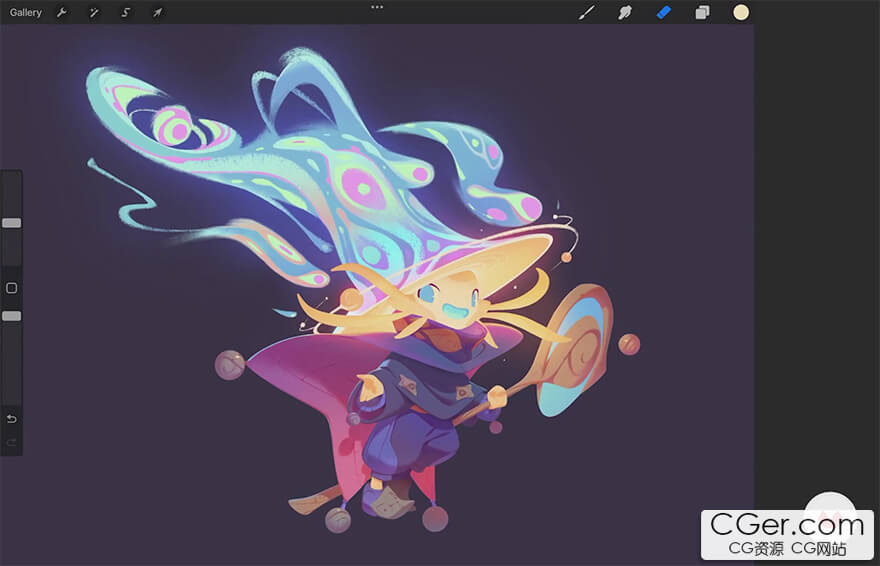The image size is (880, 566).
Task: Select the Paint brush tool
Action: click(x=586, y=12)
